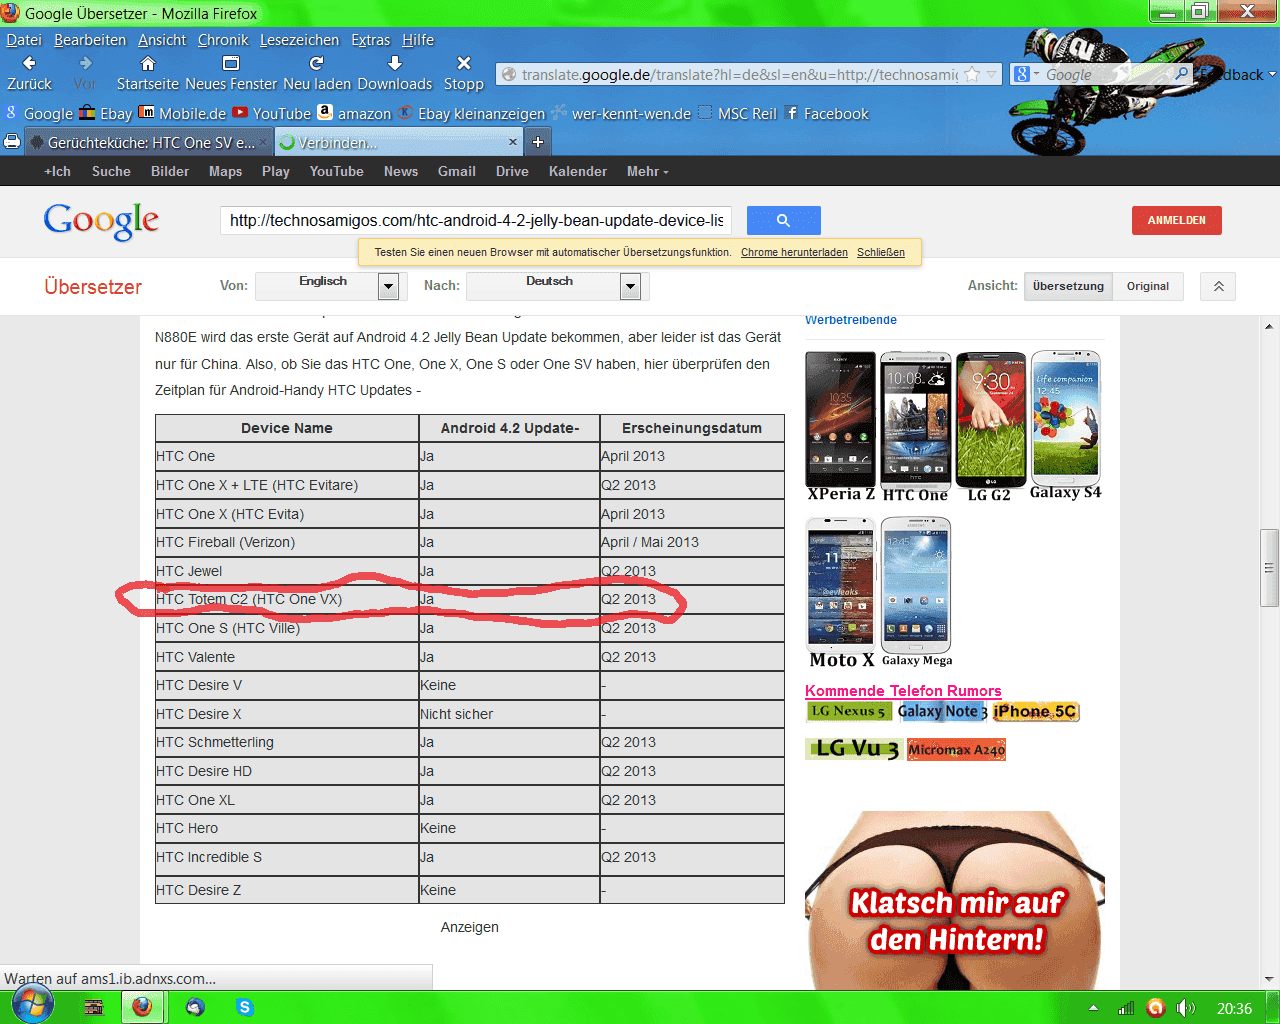Viewport: 1280px width, 1024px height.
Task: Go back with the Zurück arrow
Action: click(29, 73)
